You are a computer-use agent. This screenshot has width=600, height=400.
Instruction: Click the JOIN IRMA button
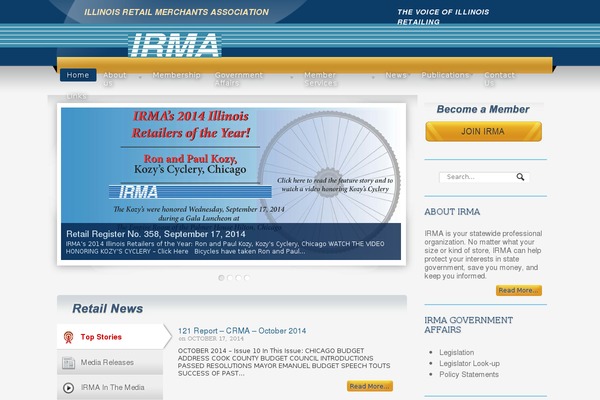tap(483, 131)
